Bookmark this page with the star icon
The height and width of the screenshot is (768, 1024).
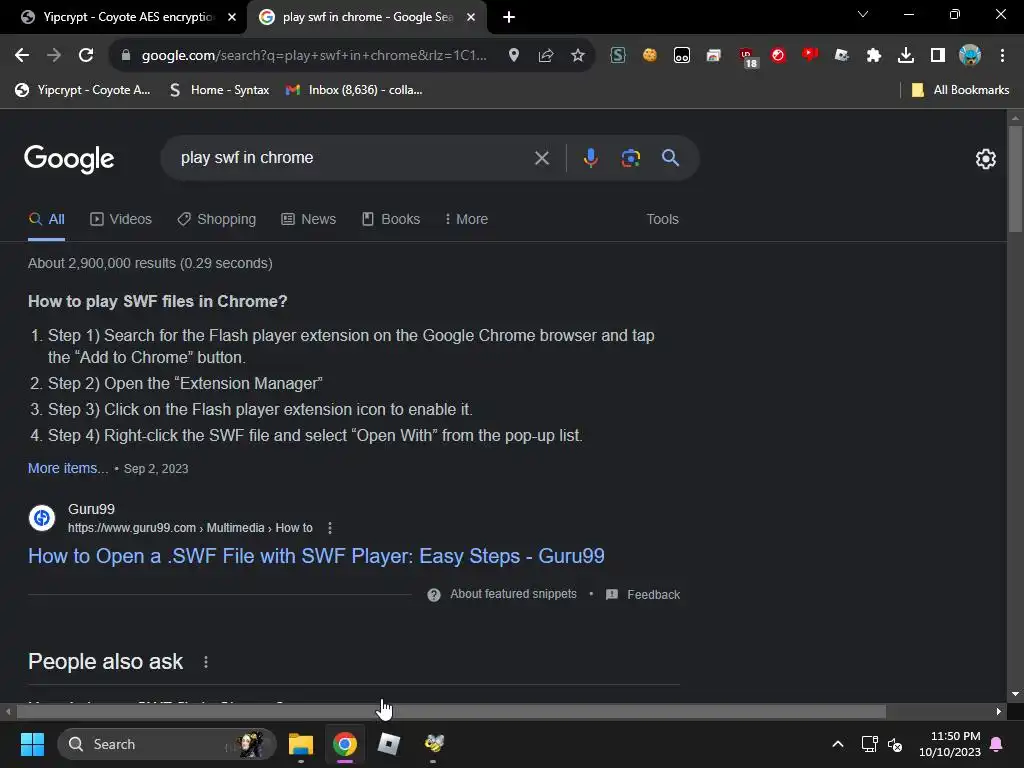click(x=578, y=56)
